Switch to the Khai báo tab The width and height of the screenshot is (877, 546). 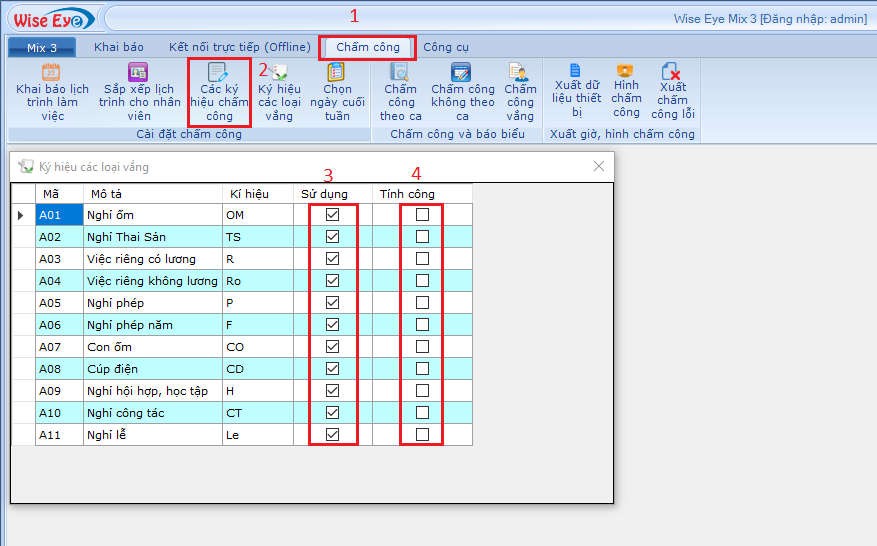118,47
